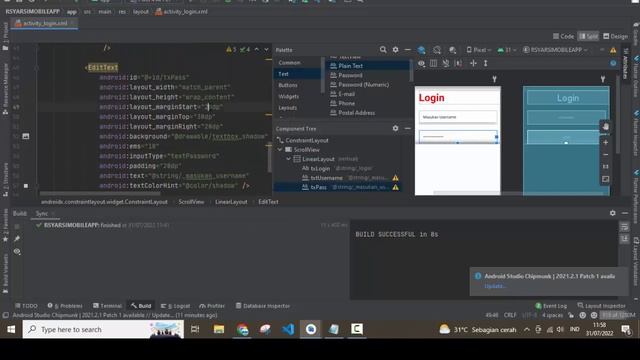
Task: Open Build panel settings gear
Action: click(x=613, y=213)
